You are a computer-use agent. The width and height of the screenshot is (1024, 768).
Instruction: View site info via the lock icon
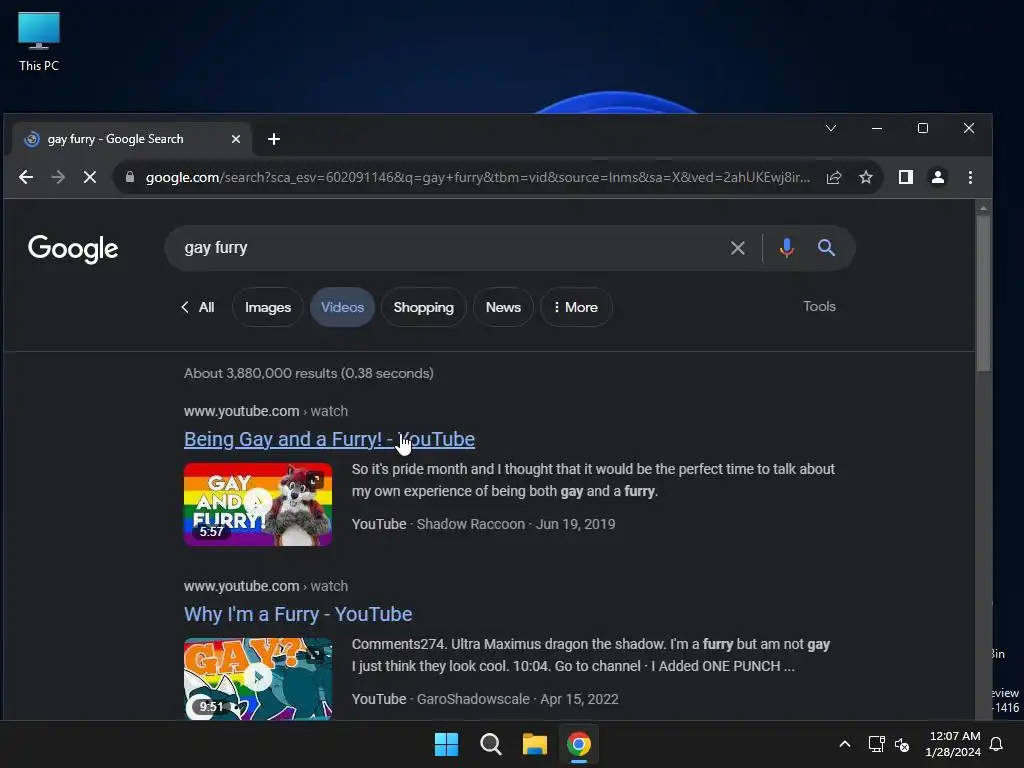pos(130,177)
